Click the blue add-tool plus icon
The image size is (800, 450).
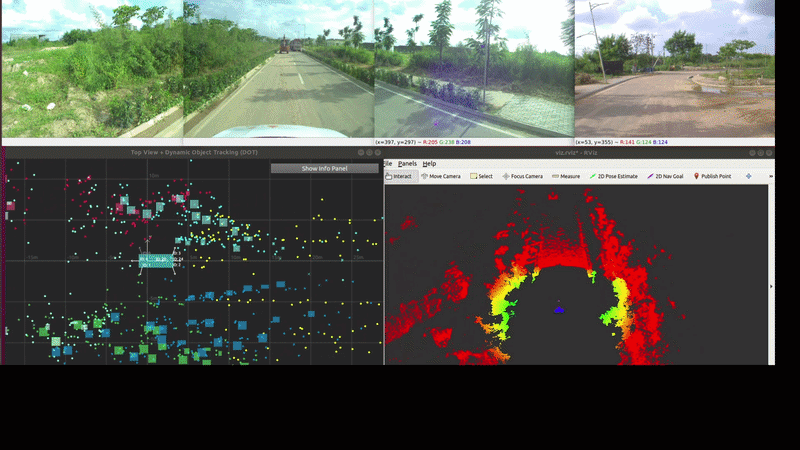coord(748,176)
